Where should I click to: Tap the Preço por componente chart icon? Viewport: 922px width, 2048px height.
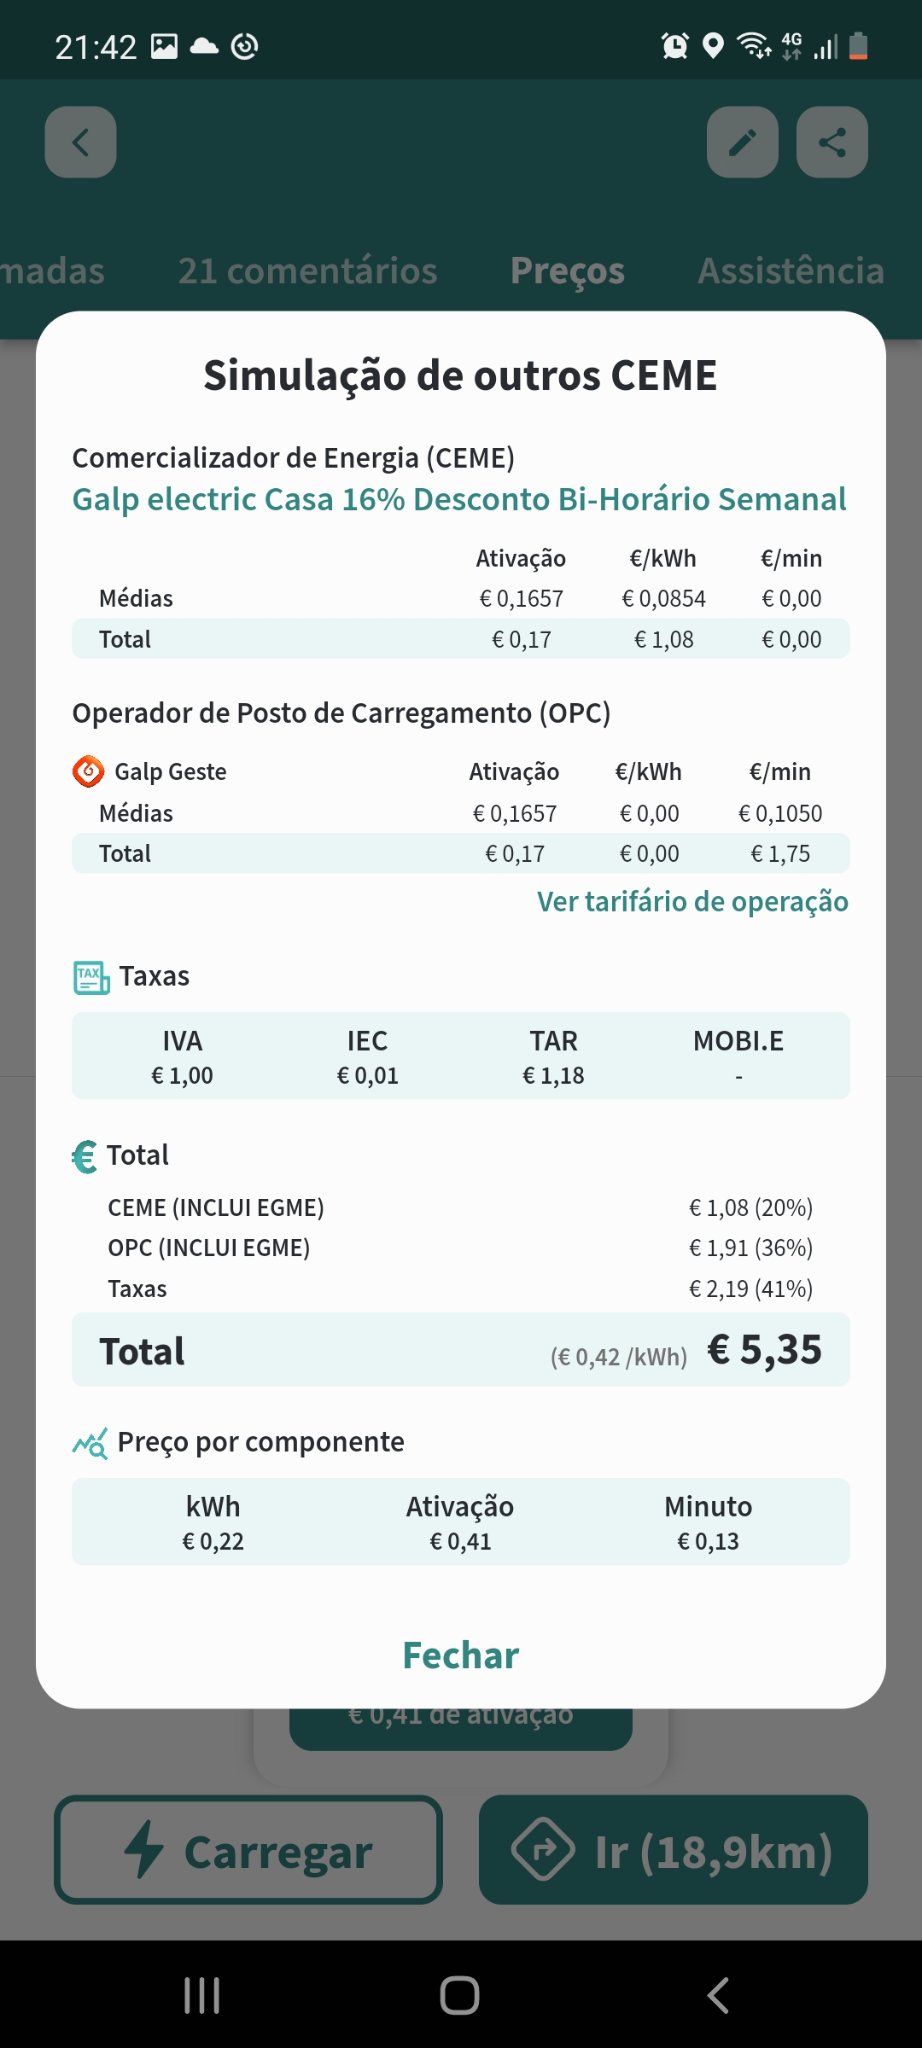tap(90, 1443)
